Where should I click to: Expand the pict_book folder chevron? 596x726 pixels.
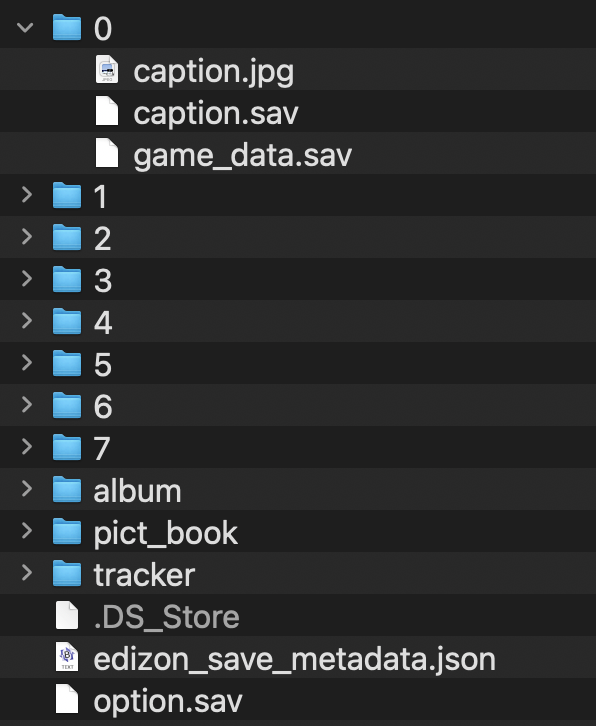click(27, 531)
